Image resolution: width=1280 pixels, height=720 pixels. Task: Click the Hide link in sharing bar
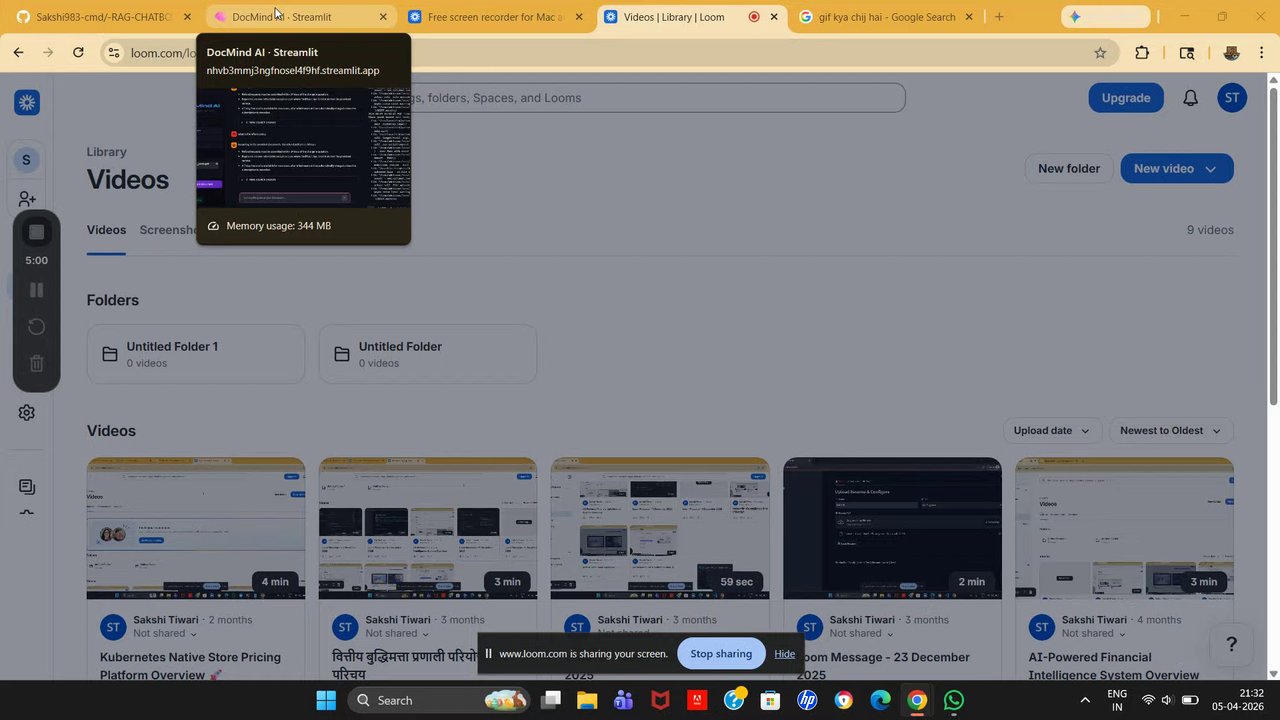click(x=785, y=654)
